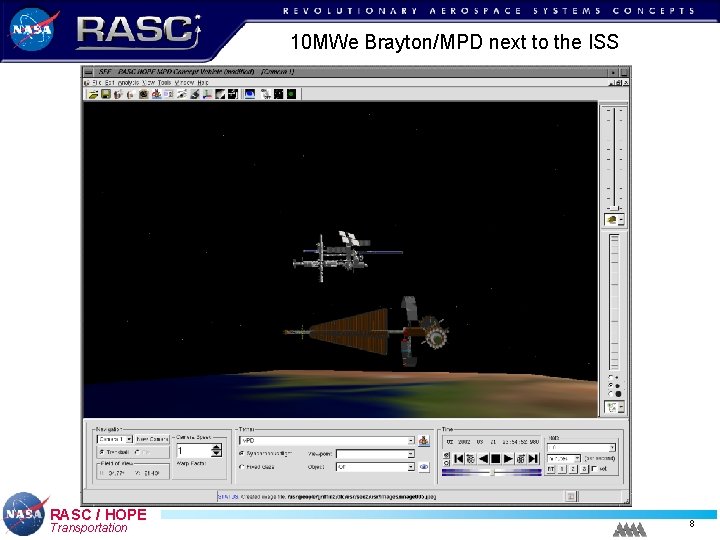
Task: Open the per-second rate dropdown
Action: [x=564, y=459]
